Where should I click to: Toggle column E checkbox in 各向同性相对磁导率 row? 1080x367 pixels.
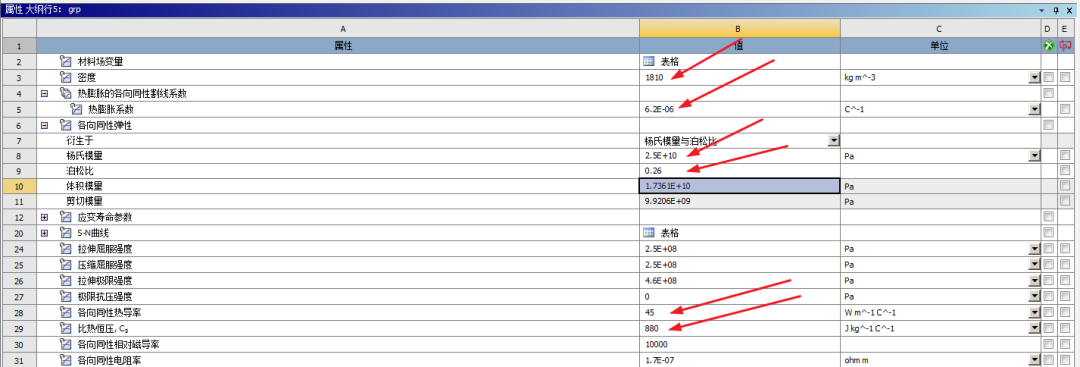coord(1066,344)
